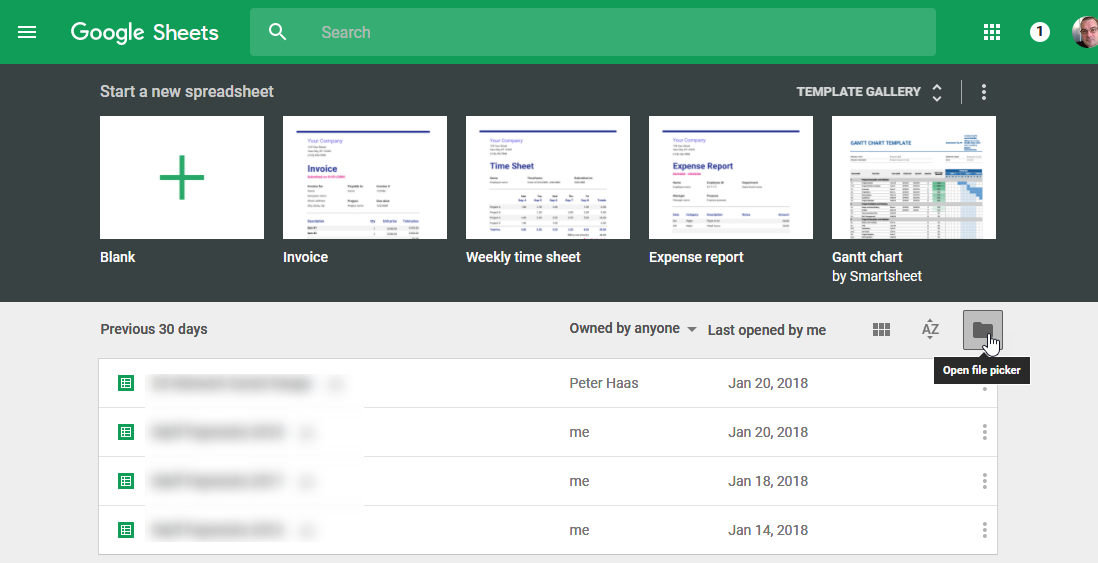Open notifications badge showing 1
The width and height of the screenshot is (1098, 563).
click(x=1040, y=32)
